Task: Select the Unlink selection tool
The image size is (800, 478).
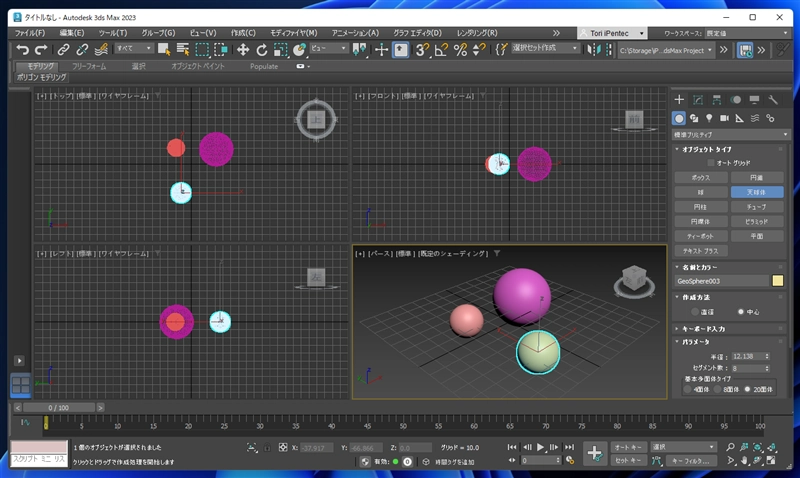Action: tap(82, 49)
